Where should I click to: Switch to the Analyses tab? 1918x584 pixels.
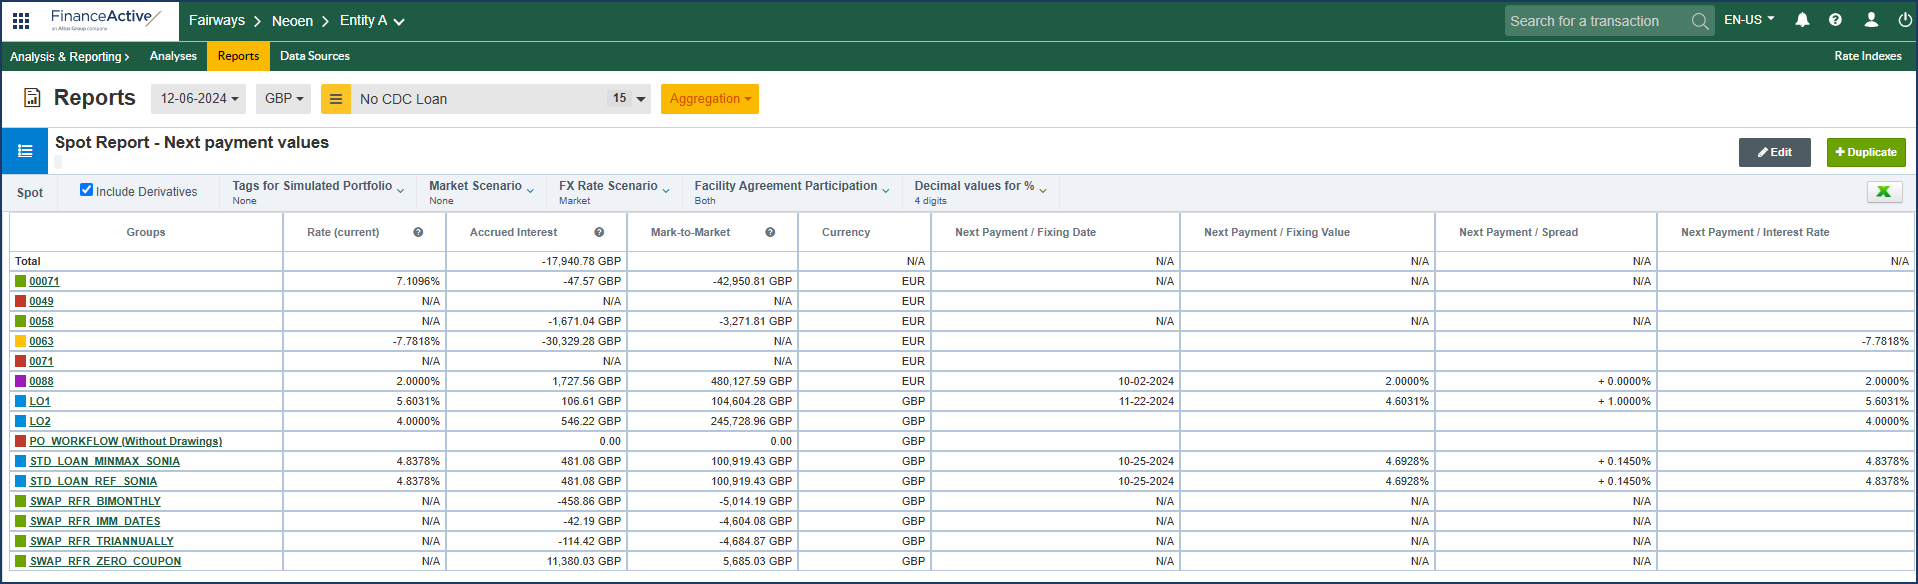tap(173, 56)
